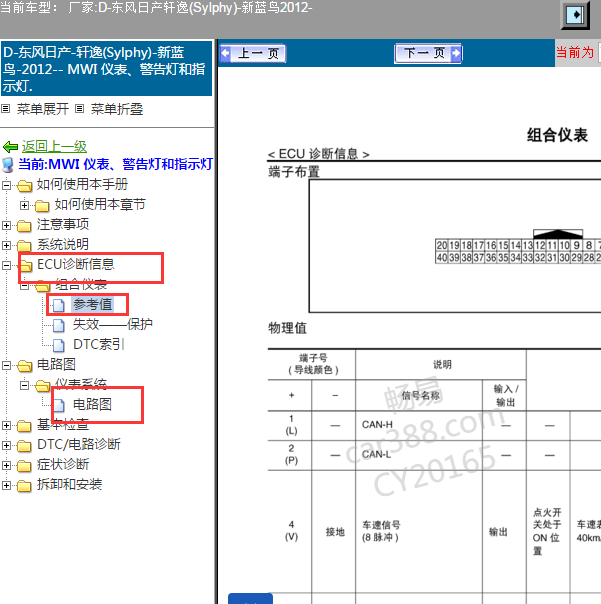Select the 系统说明 folder

click(x=63, y=244)
